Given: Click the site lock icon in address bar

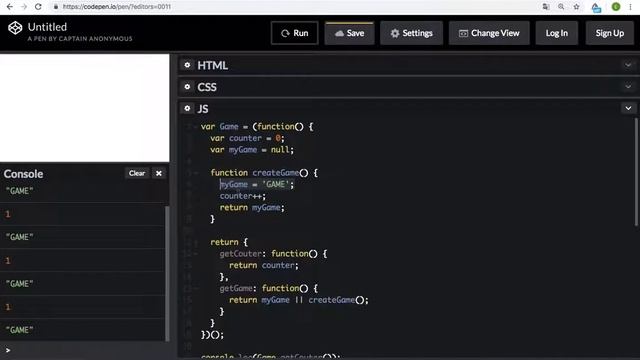Looking at the screenshot, I should click(56, 7).
